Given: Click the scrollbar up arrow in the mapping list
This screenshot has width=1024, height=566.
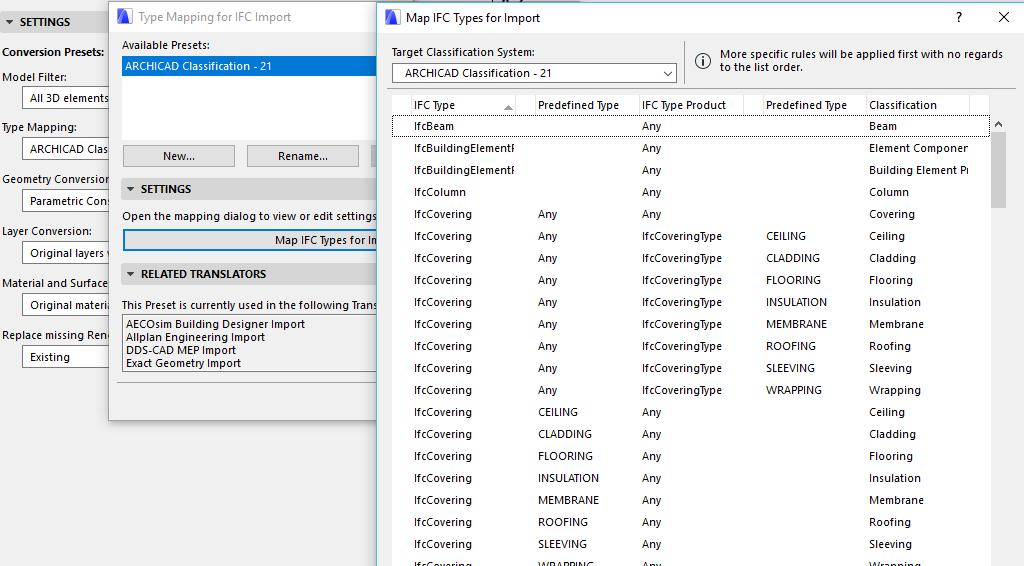Looking at the screenshot, I should coord(998,124).
